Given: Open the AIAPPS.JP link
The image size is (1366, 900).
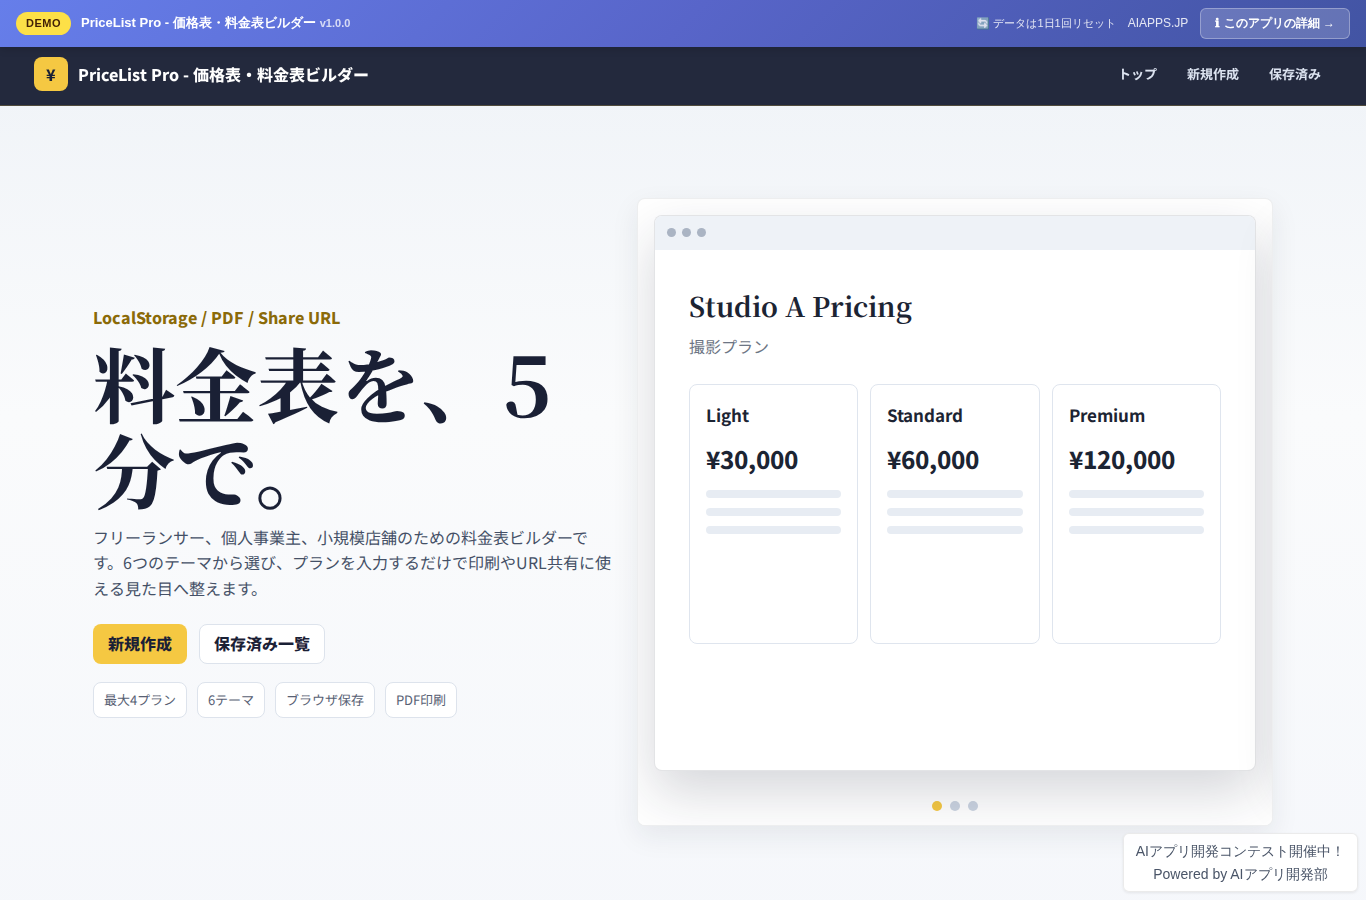Looking at the screenshot, I should click(x=1158, y=23).
